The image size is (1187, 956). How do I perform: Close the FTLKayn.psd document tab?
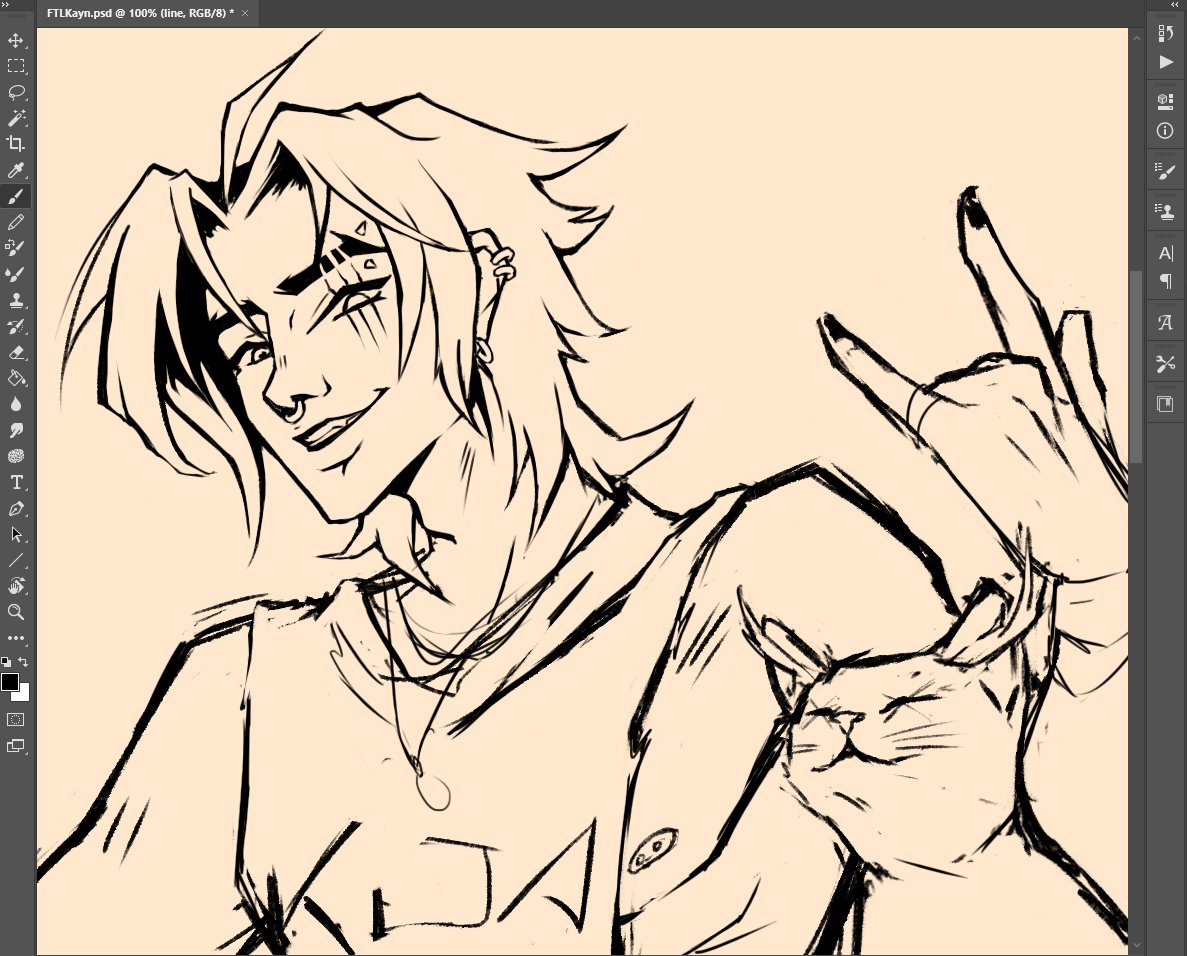click(245, 13)
